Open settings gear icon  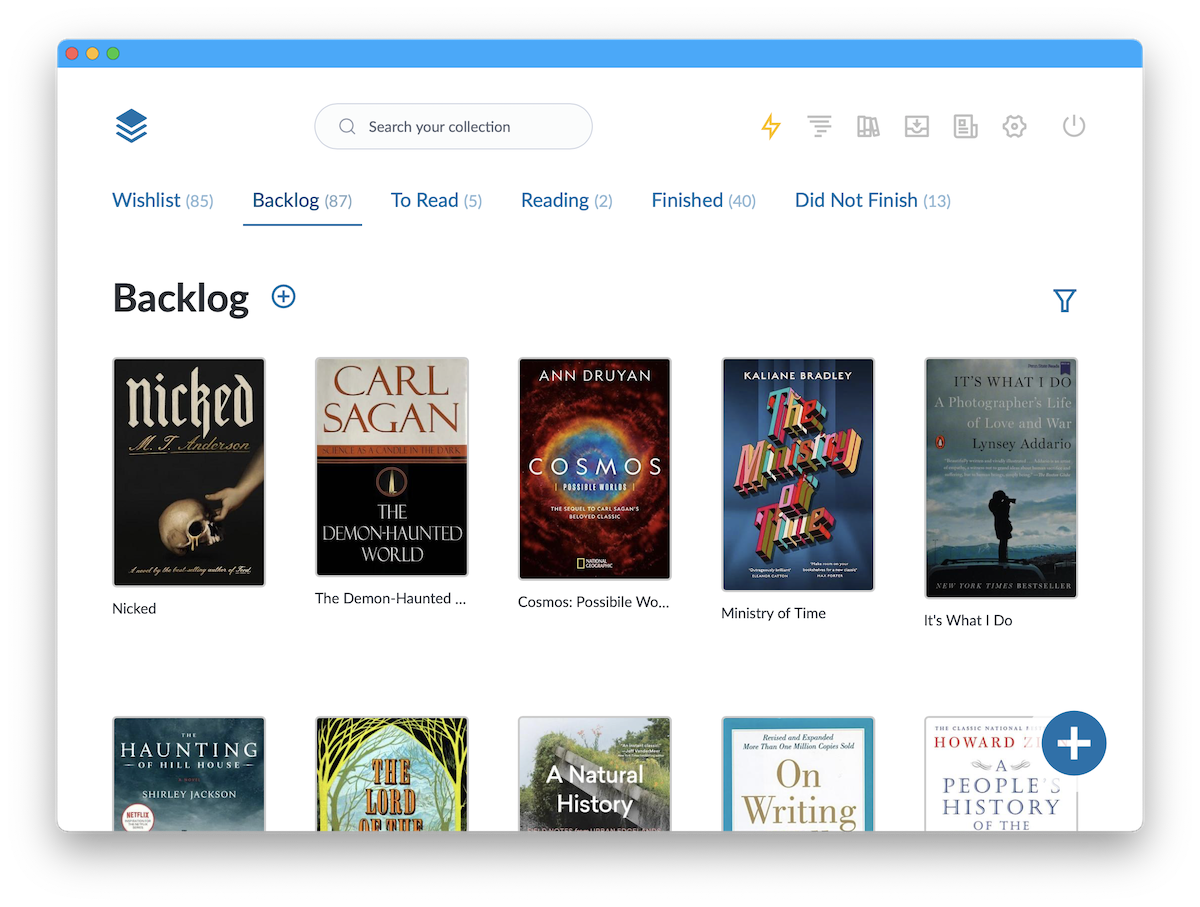[1015, 126]
